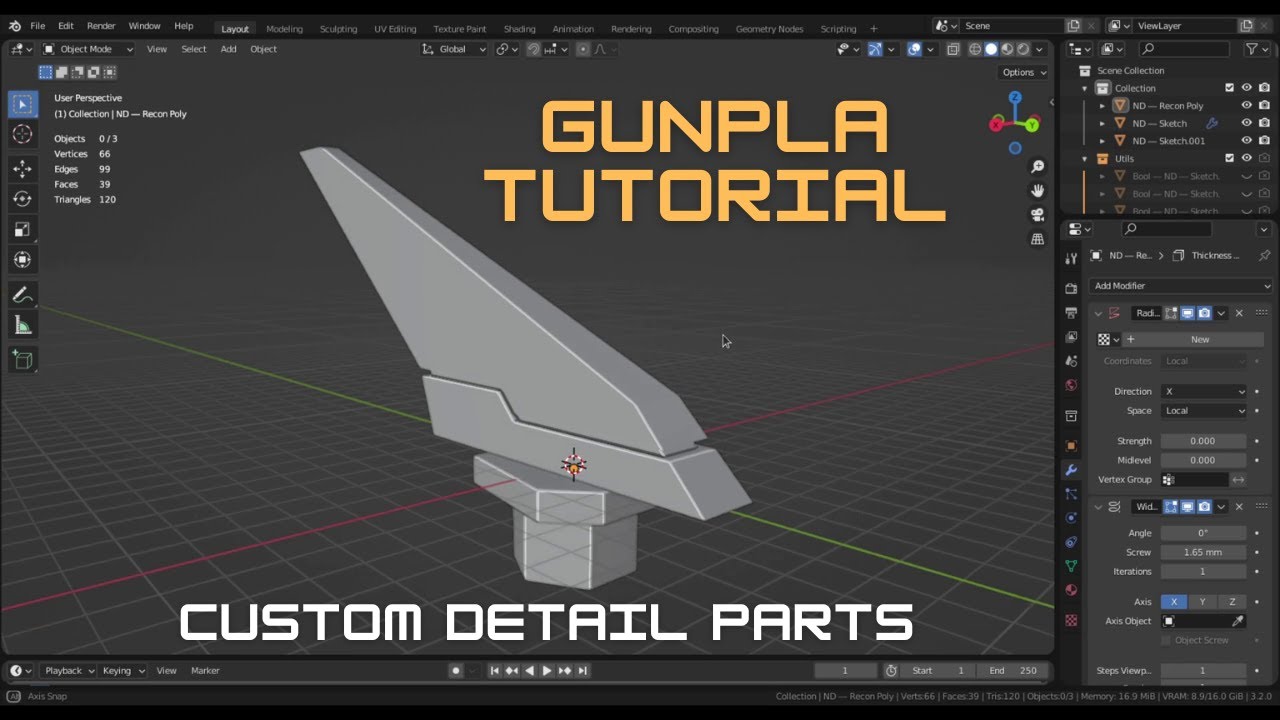Open the Add Modifier dropdown

click(1180, 286)
